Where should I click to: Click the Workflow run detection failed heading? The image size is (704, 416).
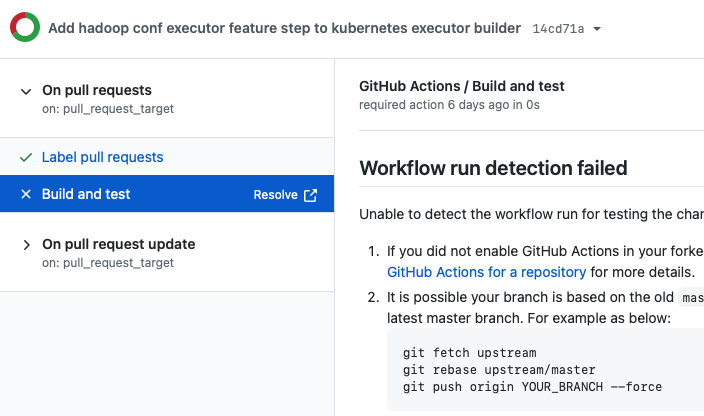(493, 168)
